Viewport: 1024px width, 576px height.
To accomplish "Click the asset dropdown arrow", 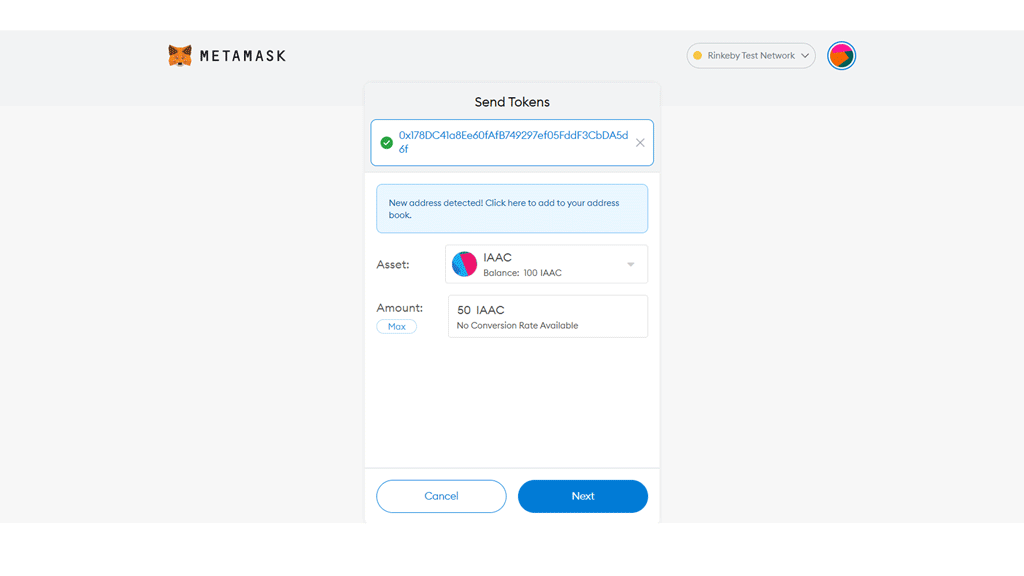I will (631, 265).
